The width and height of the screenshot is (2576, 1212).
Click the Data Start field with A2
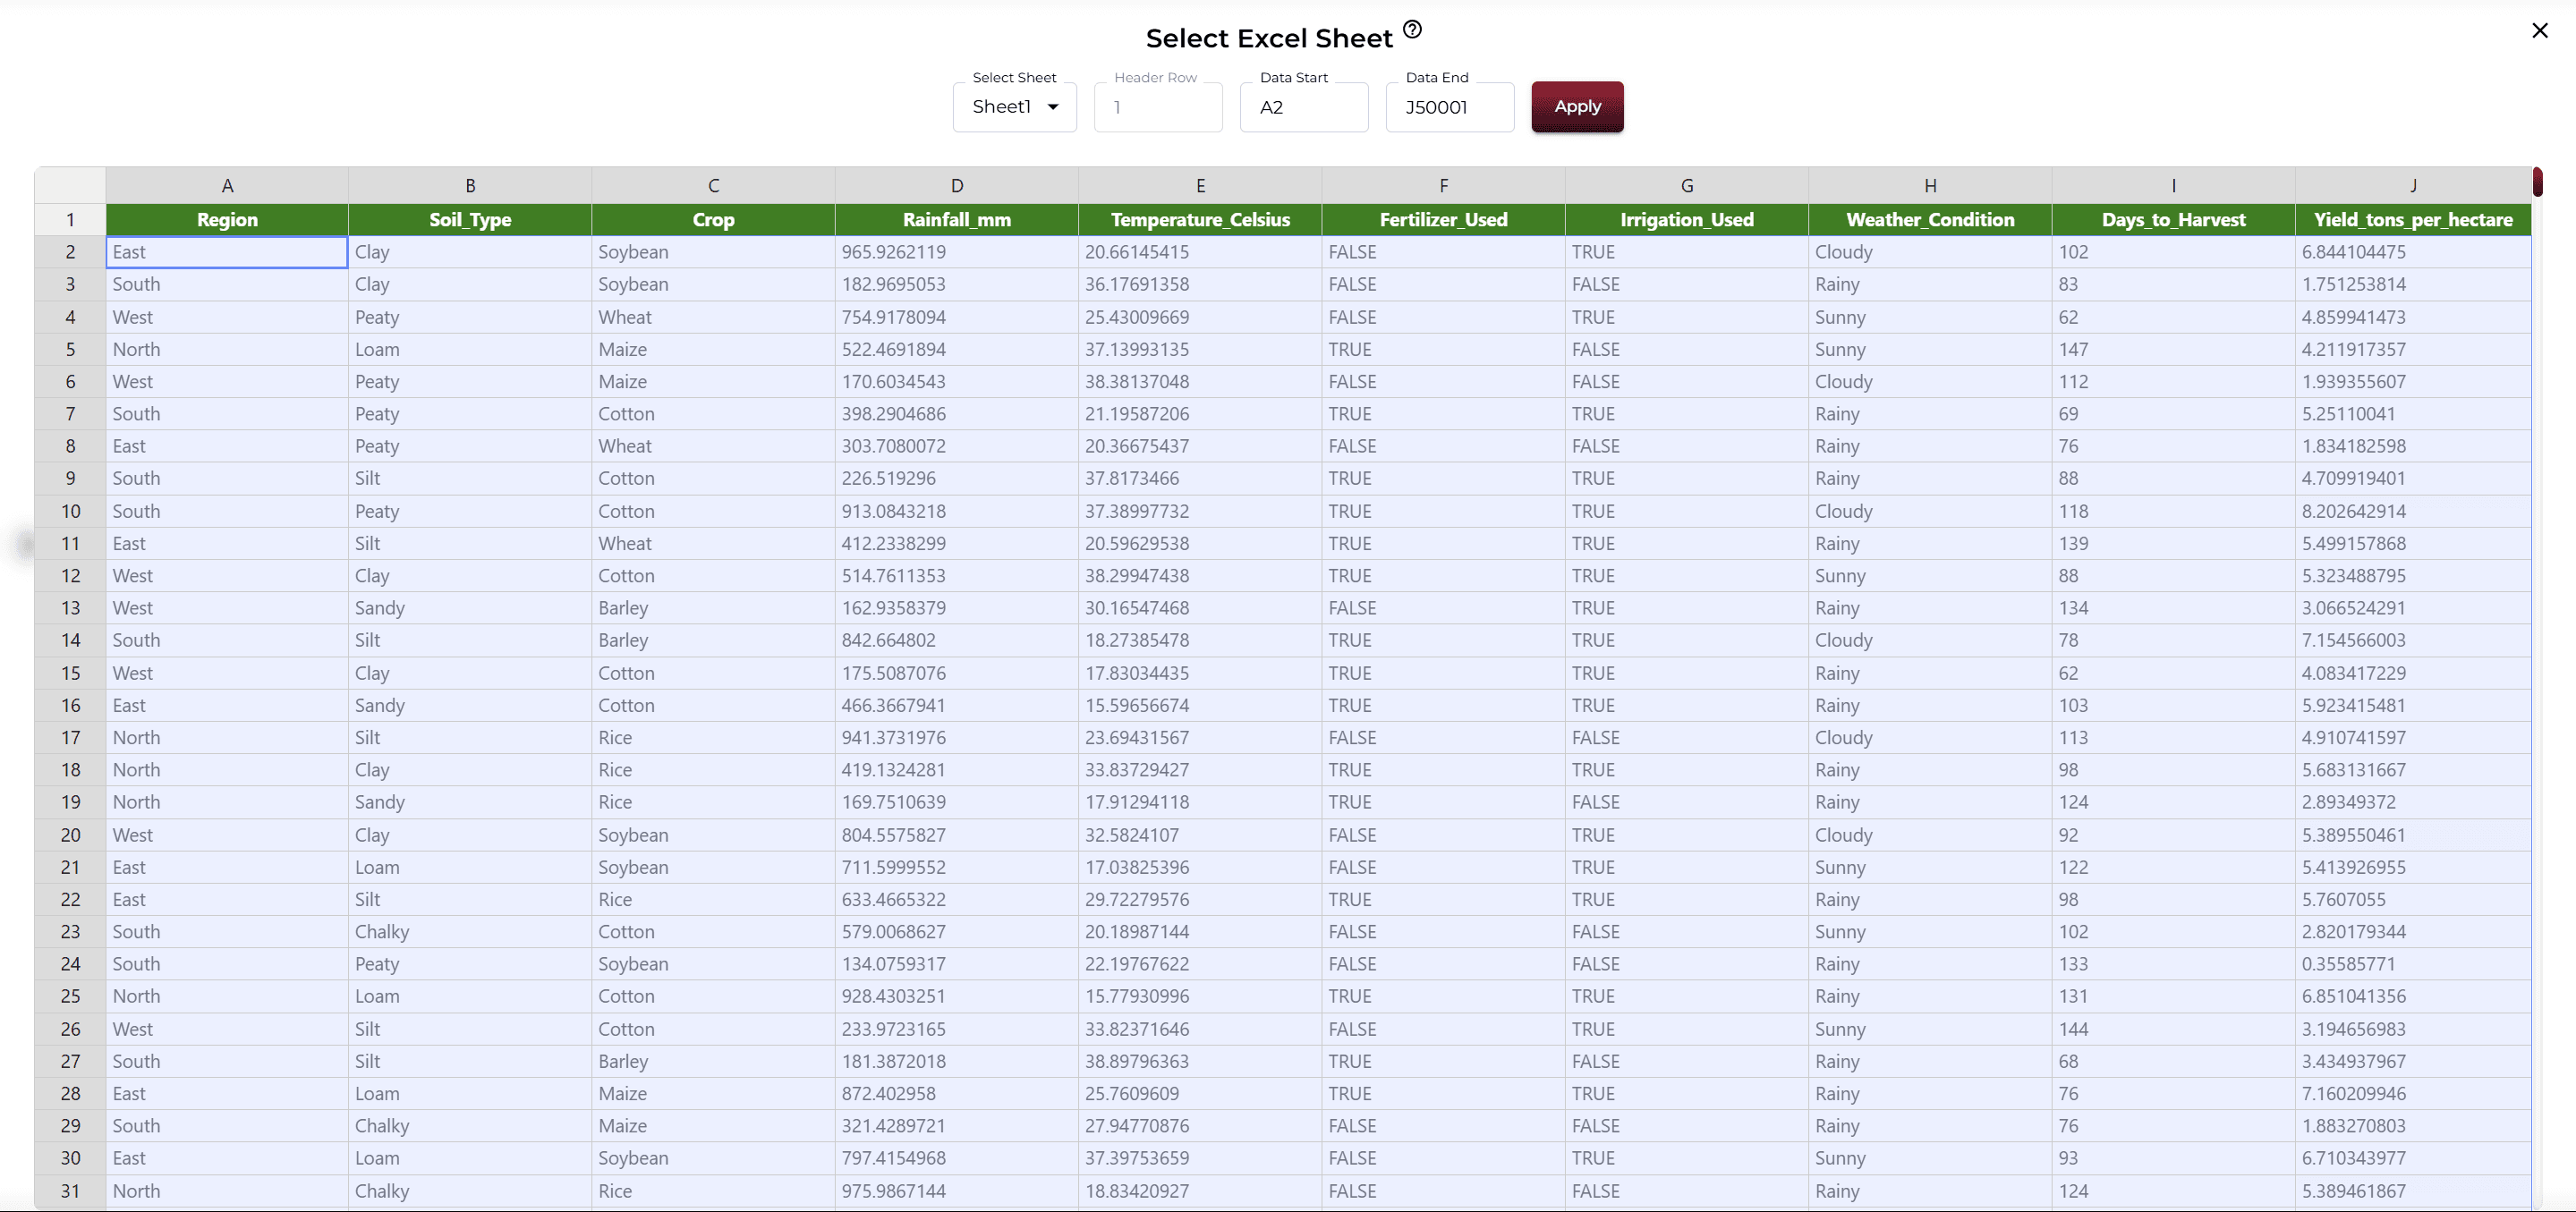pos(1304,107)
